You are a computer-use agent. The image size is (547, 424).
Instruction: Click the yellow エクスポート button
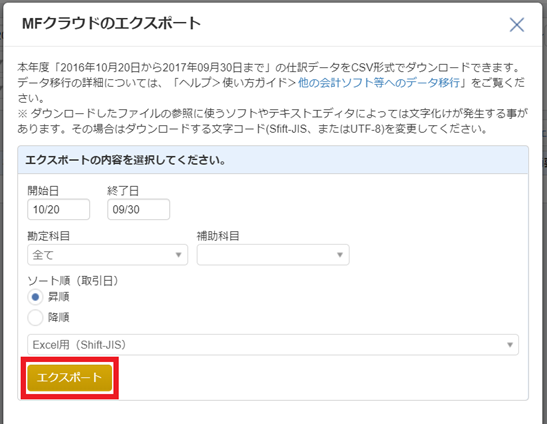pos(70,378)
